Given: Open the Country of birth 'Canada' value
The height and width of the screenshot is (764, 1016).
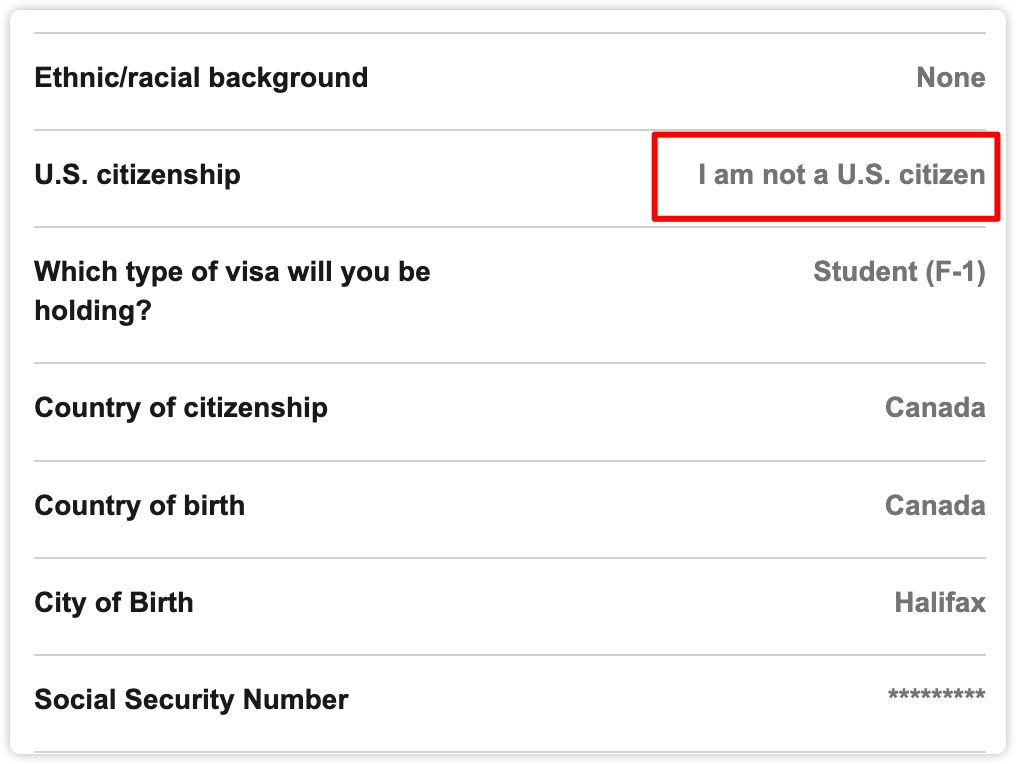Looking at the screenshot, I should point(935,505).
